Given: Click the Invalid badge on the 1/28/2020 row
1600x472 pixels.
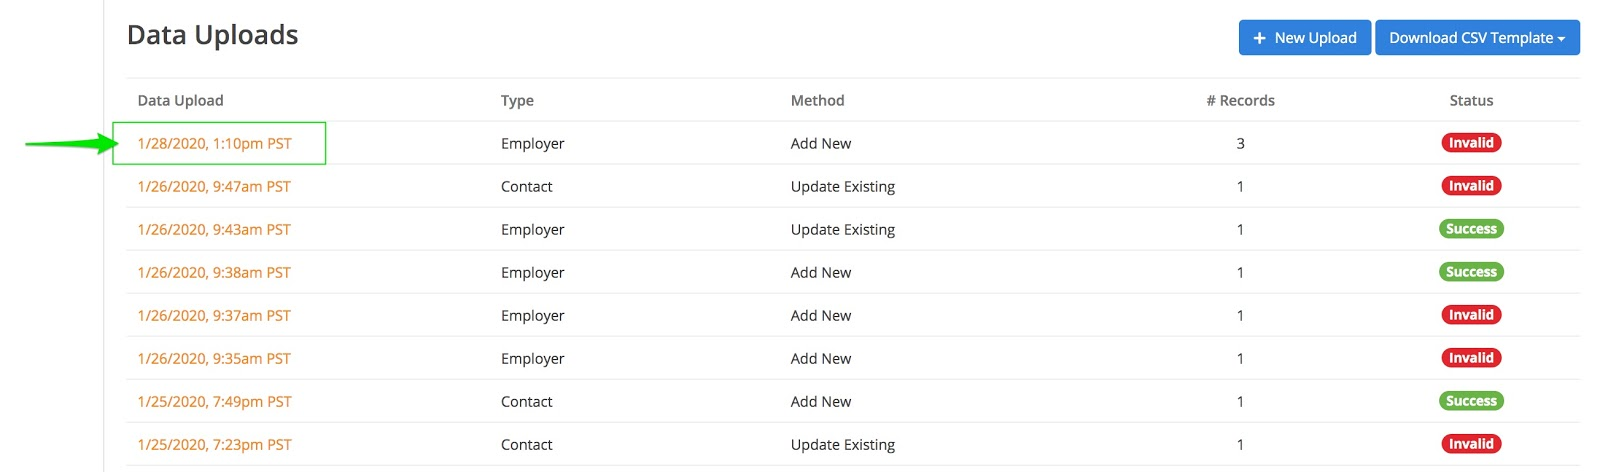Looking at the screenshot, I should [x=1471, y=143].
